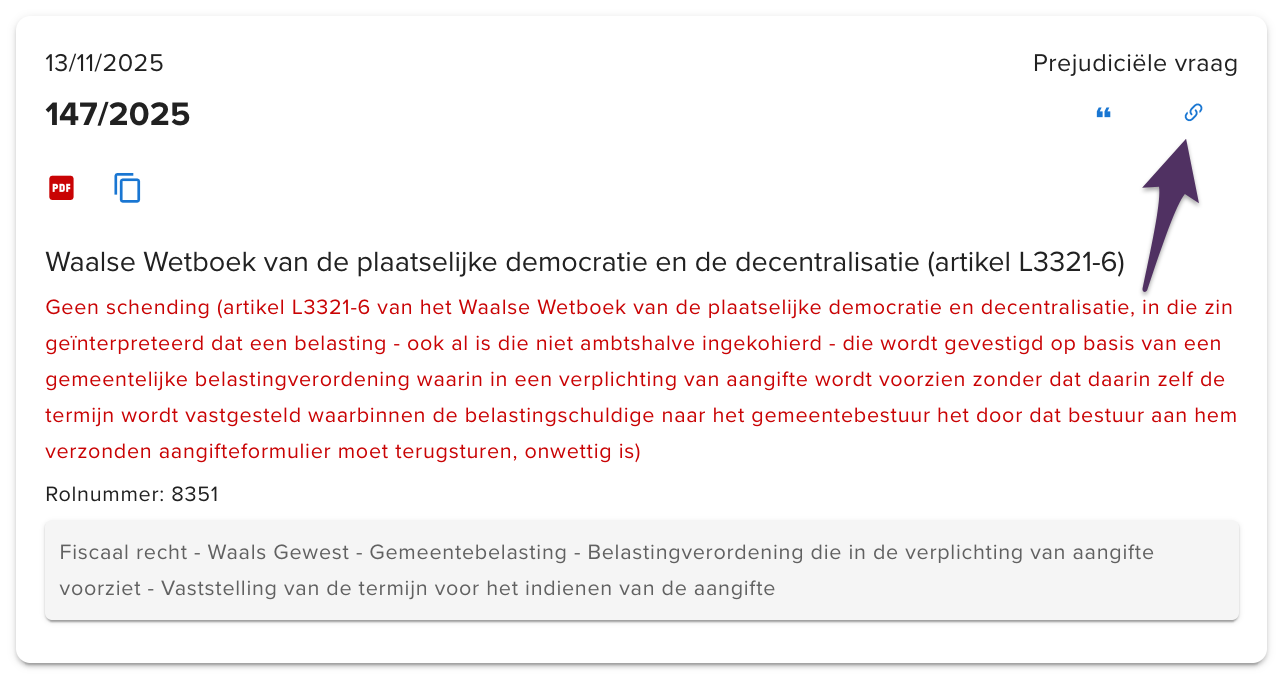The image size is (1281, 680).
Task: Click the grey keywords panel at the bottom
Action: 640,570
